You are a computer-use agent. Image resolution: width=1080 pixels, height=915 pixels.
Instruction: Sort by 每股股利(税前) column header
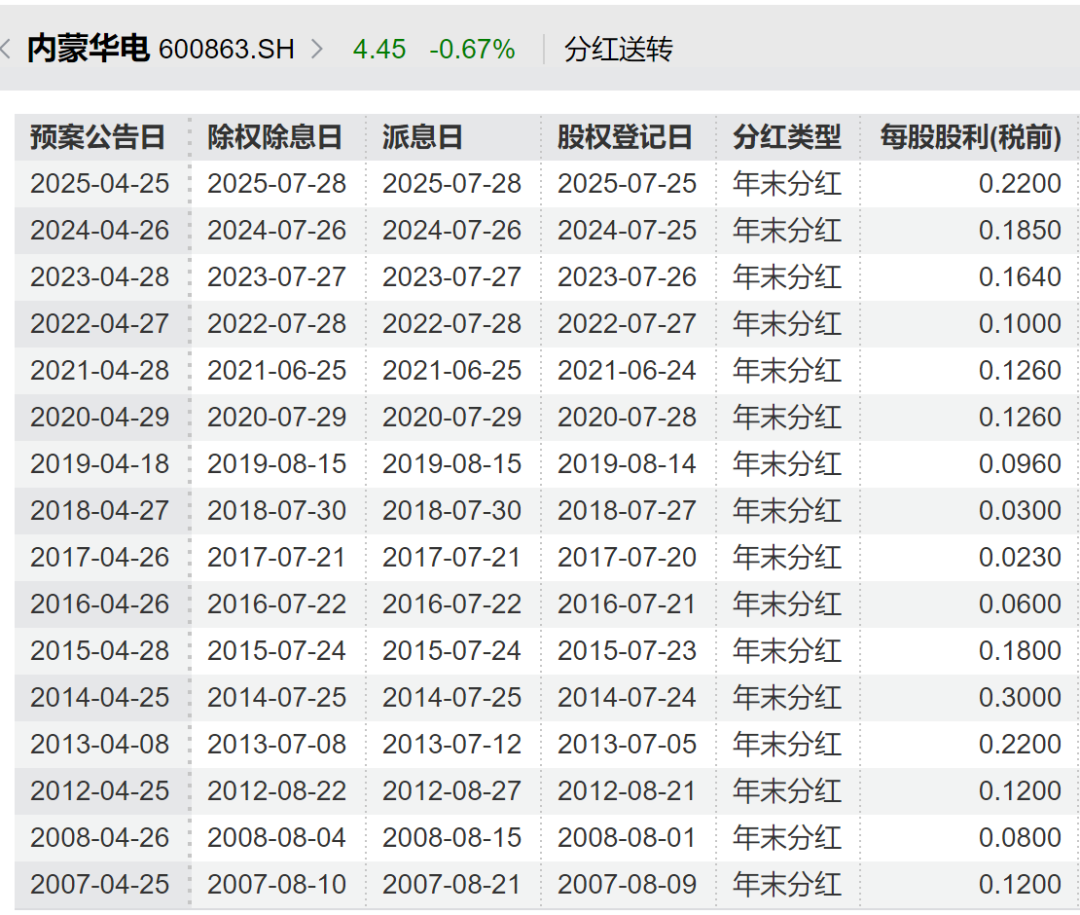coord(970,137)
